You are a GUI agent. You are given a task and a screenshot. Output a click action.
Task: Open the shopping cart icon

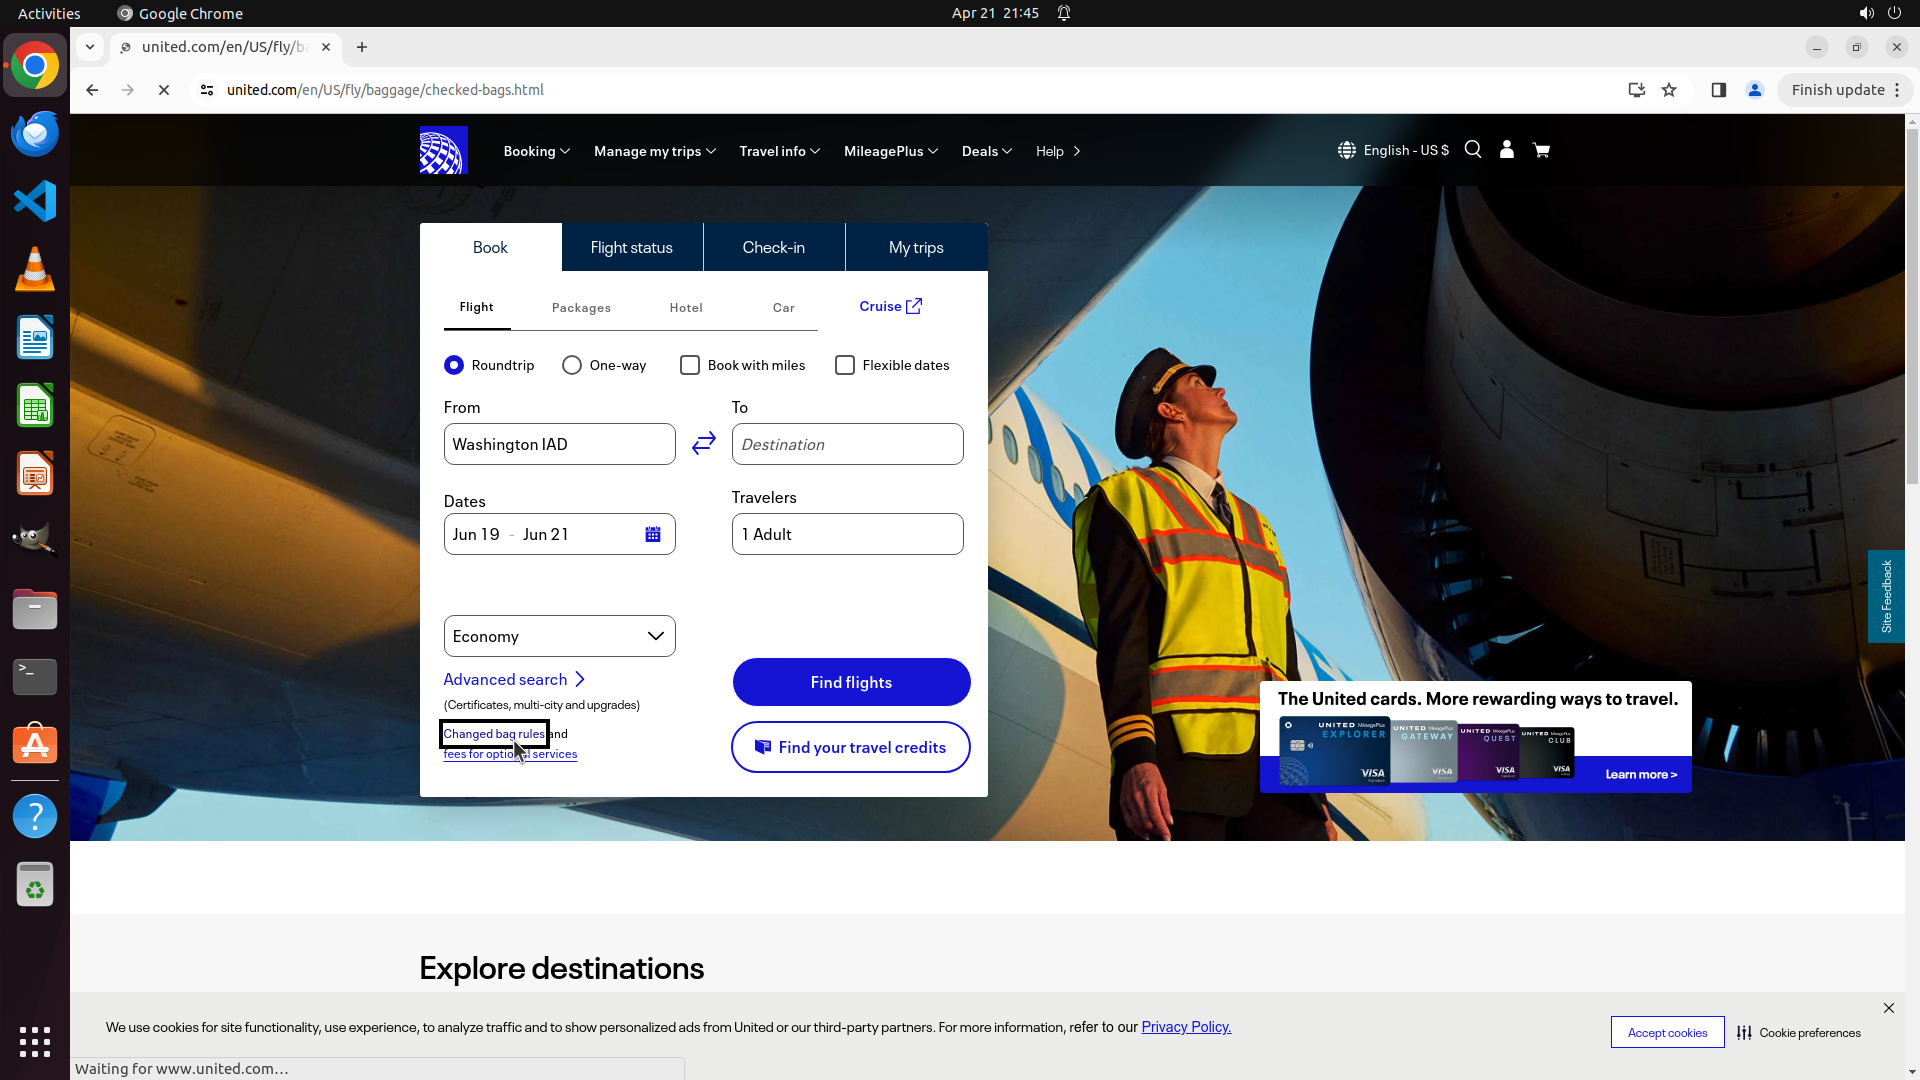pos(1541,150)
